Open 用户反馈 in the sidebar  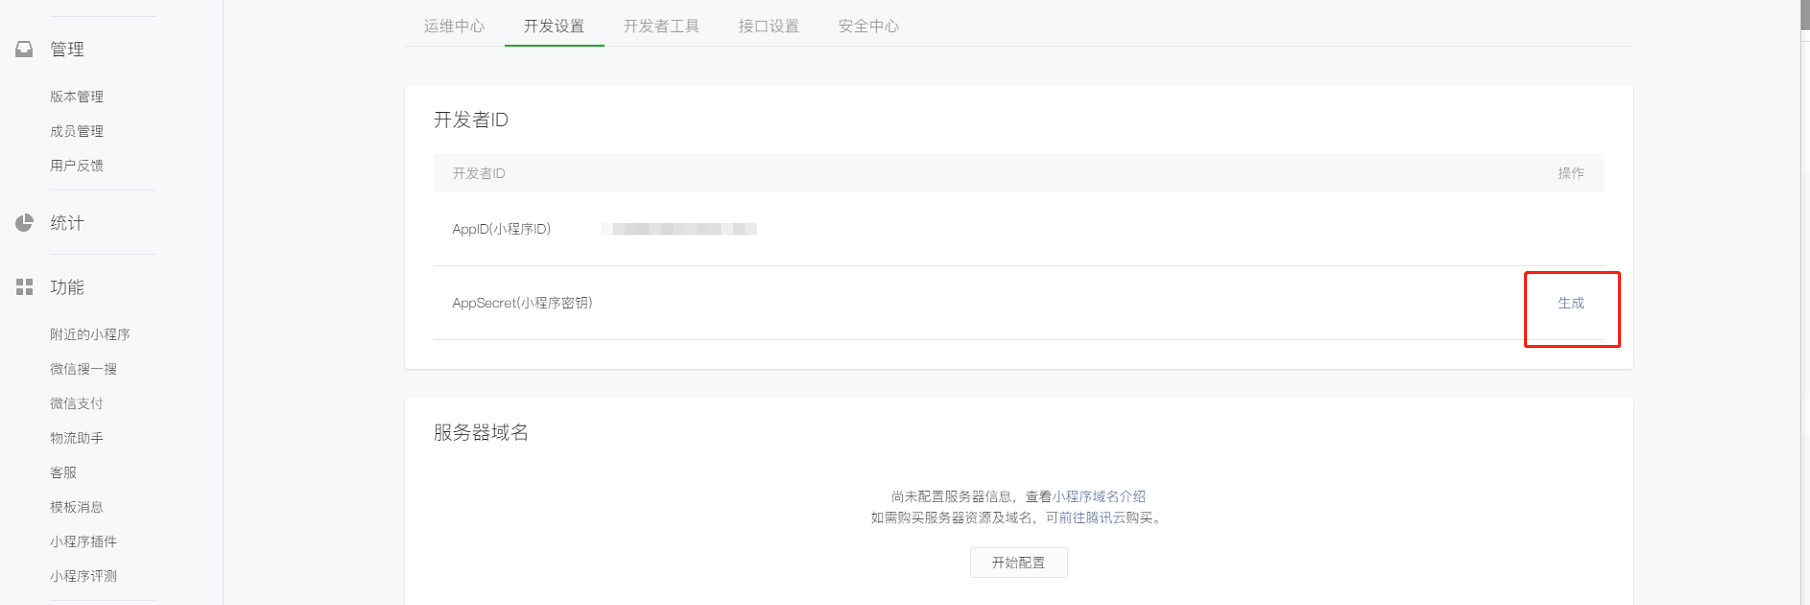(77, 166)
